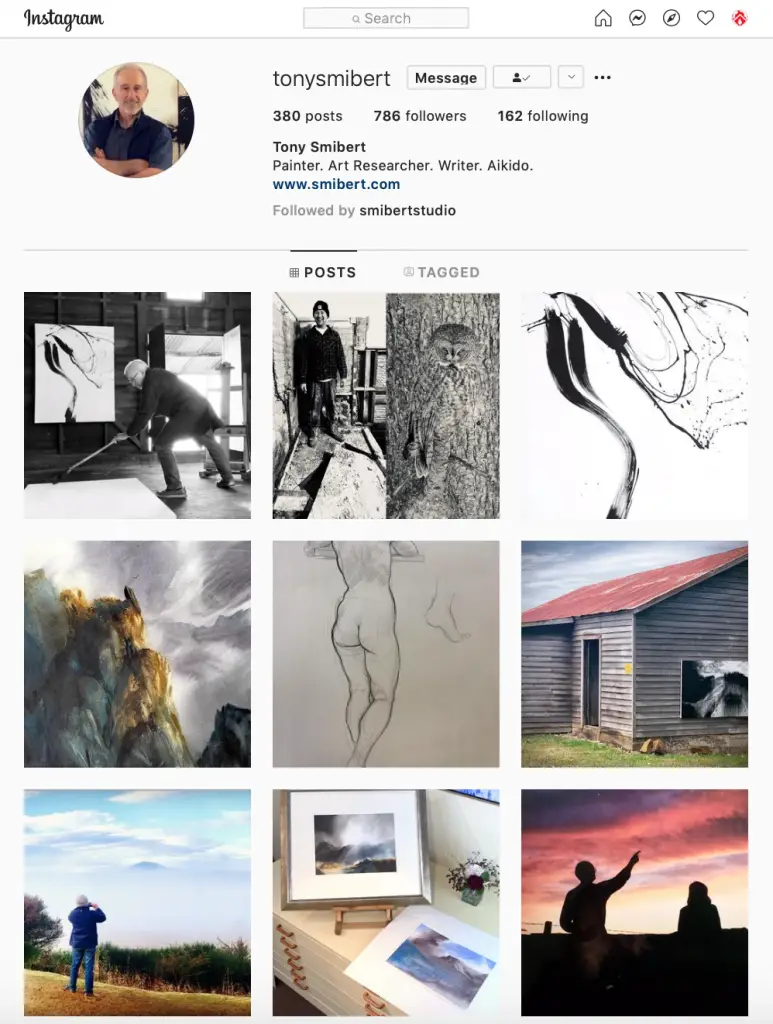Viewport: 773px width, 1024px height.
Task: Click the Instagram logo
Action: point(64,19)
